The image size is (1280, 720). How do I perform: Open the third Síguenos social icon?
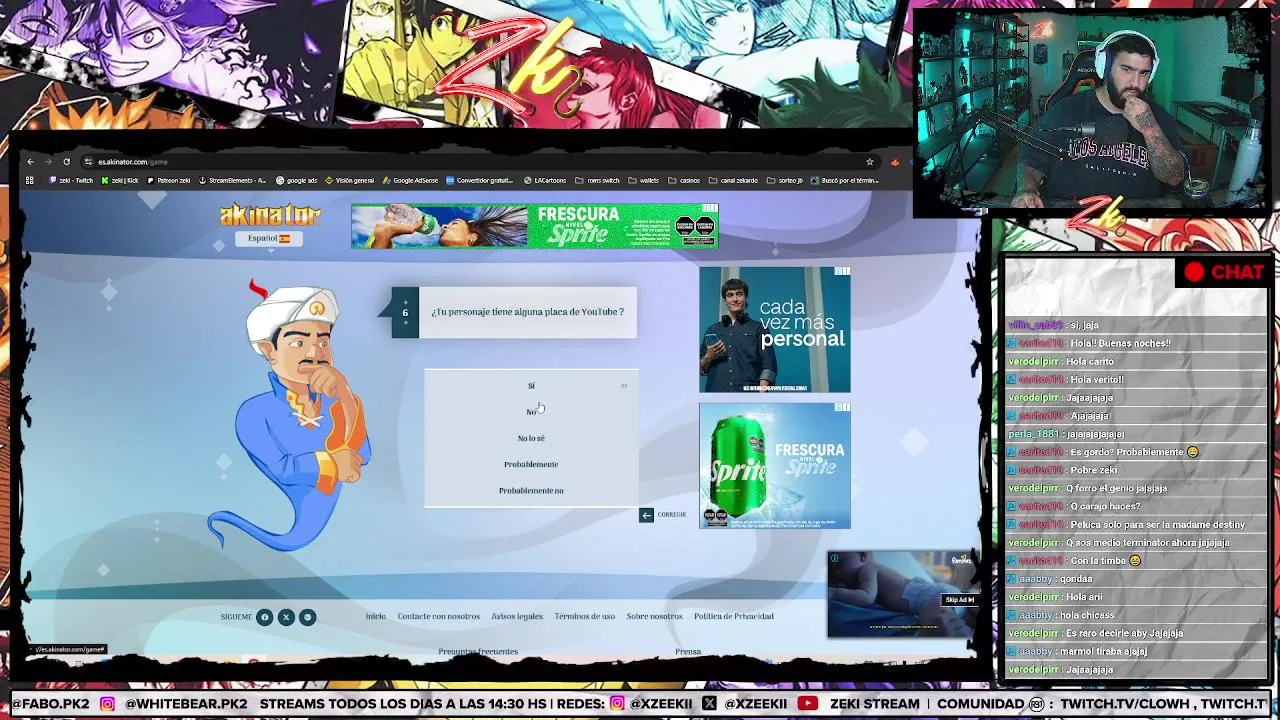point(307,617)
